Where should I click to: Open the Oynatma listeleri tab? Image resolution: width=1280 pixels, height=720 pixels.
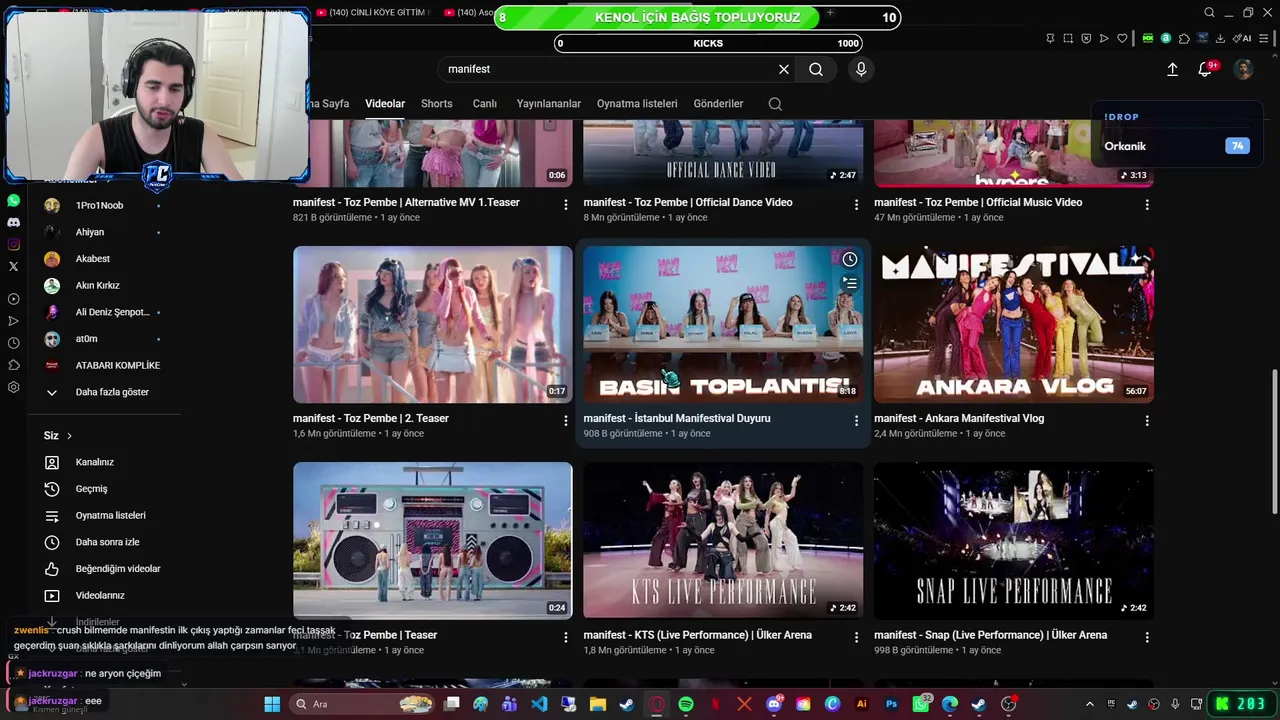637,104
